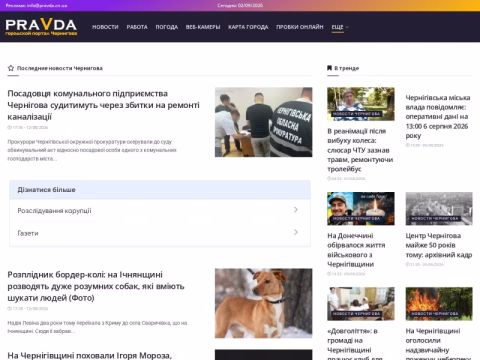Open the КАРТА ГОРОДА menu item
Viewport: 480px width, 360px height.
(248, 27)
